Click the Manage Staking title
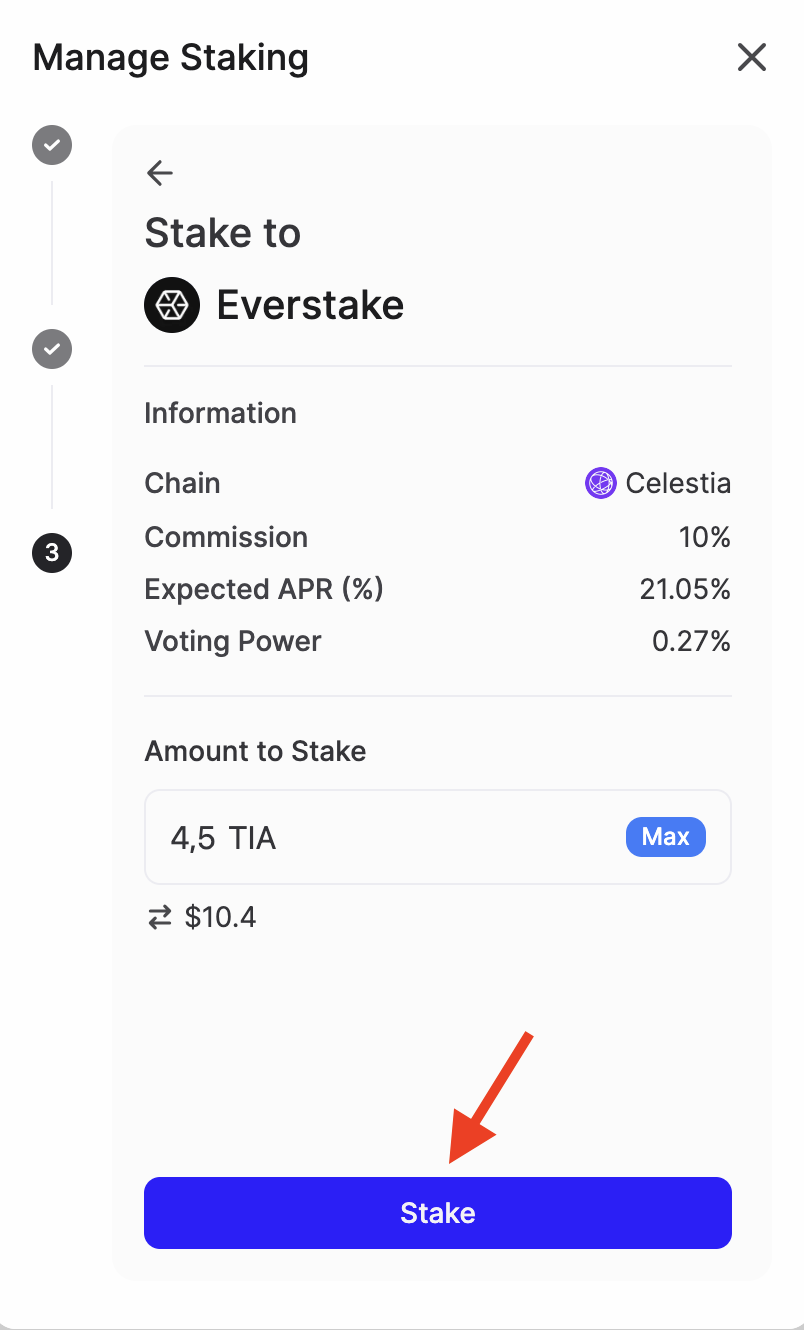Screen dimensions: 804x1330 (x=170, y=57)
